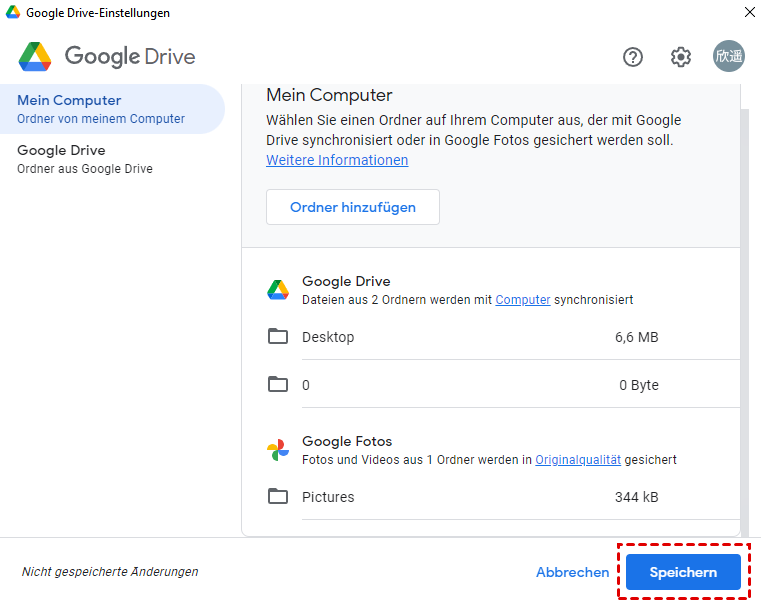This screenshot has height=604, width=761.
Task: Open the Originalqualität link
Action: coord(578,459)
